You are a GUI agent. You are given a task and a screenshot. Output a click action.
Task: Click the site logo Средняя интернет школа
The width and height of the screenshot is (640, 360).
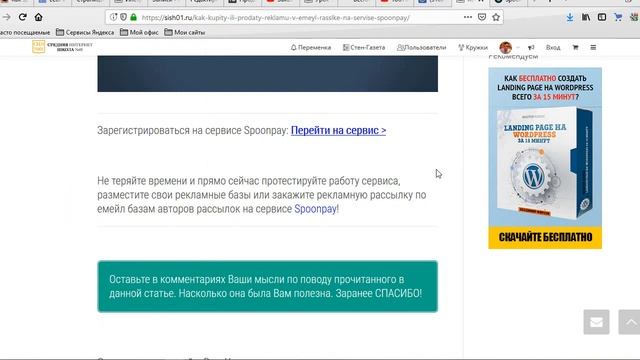(62, 47)
